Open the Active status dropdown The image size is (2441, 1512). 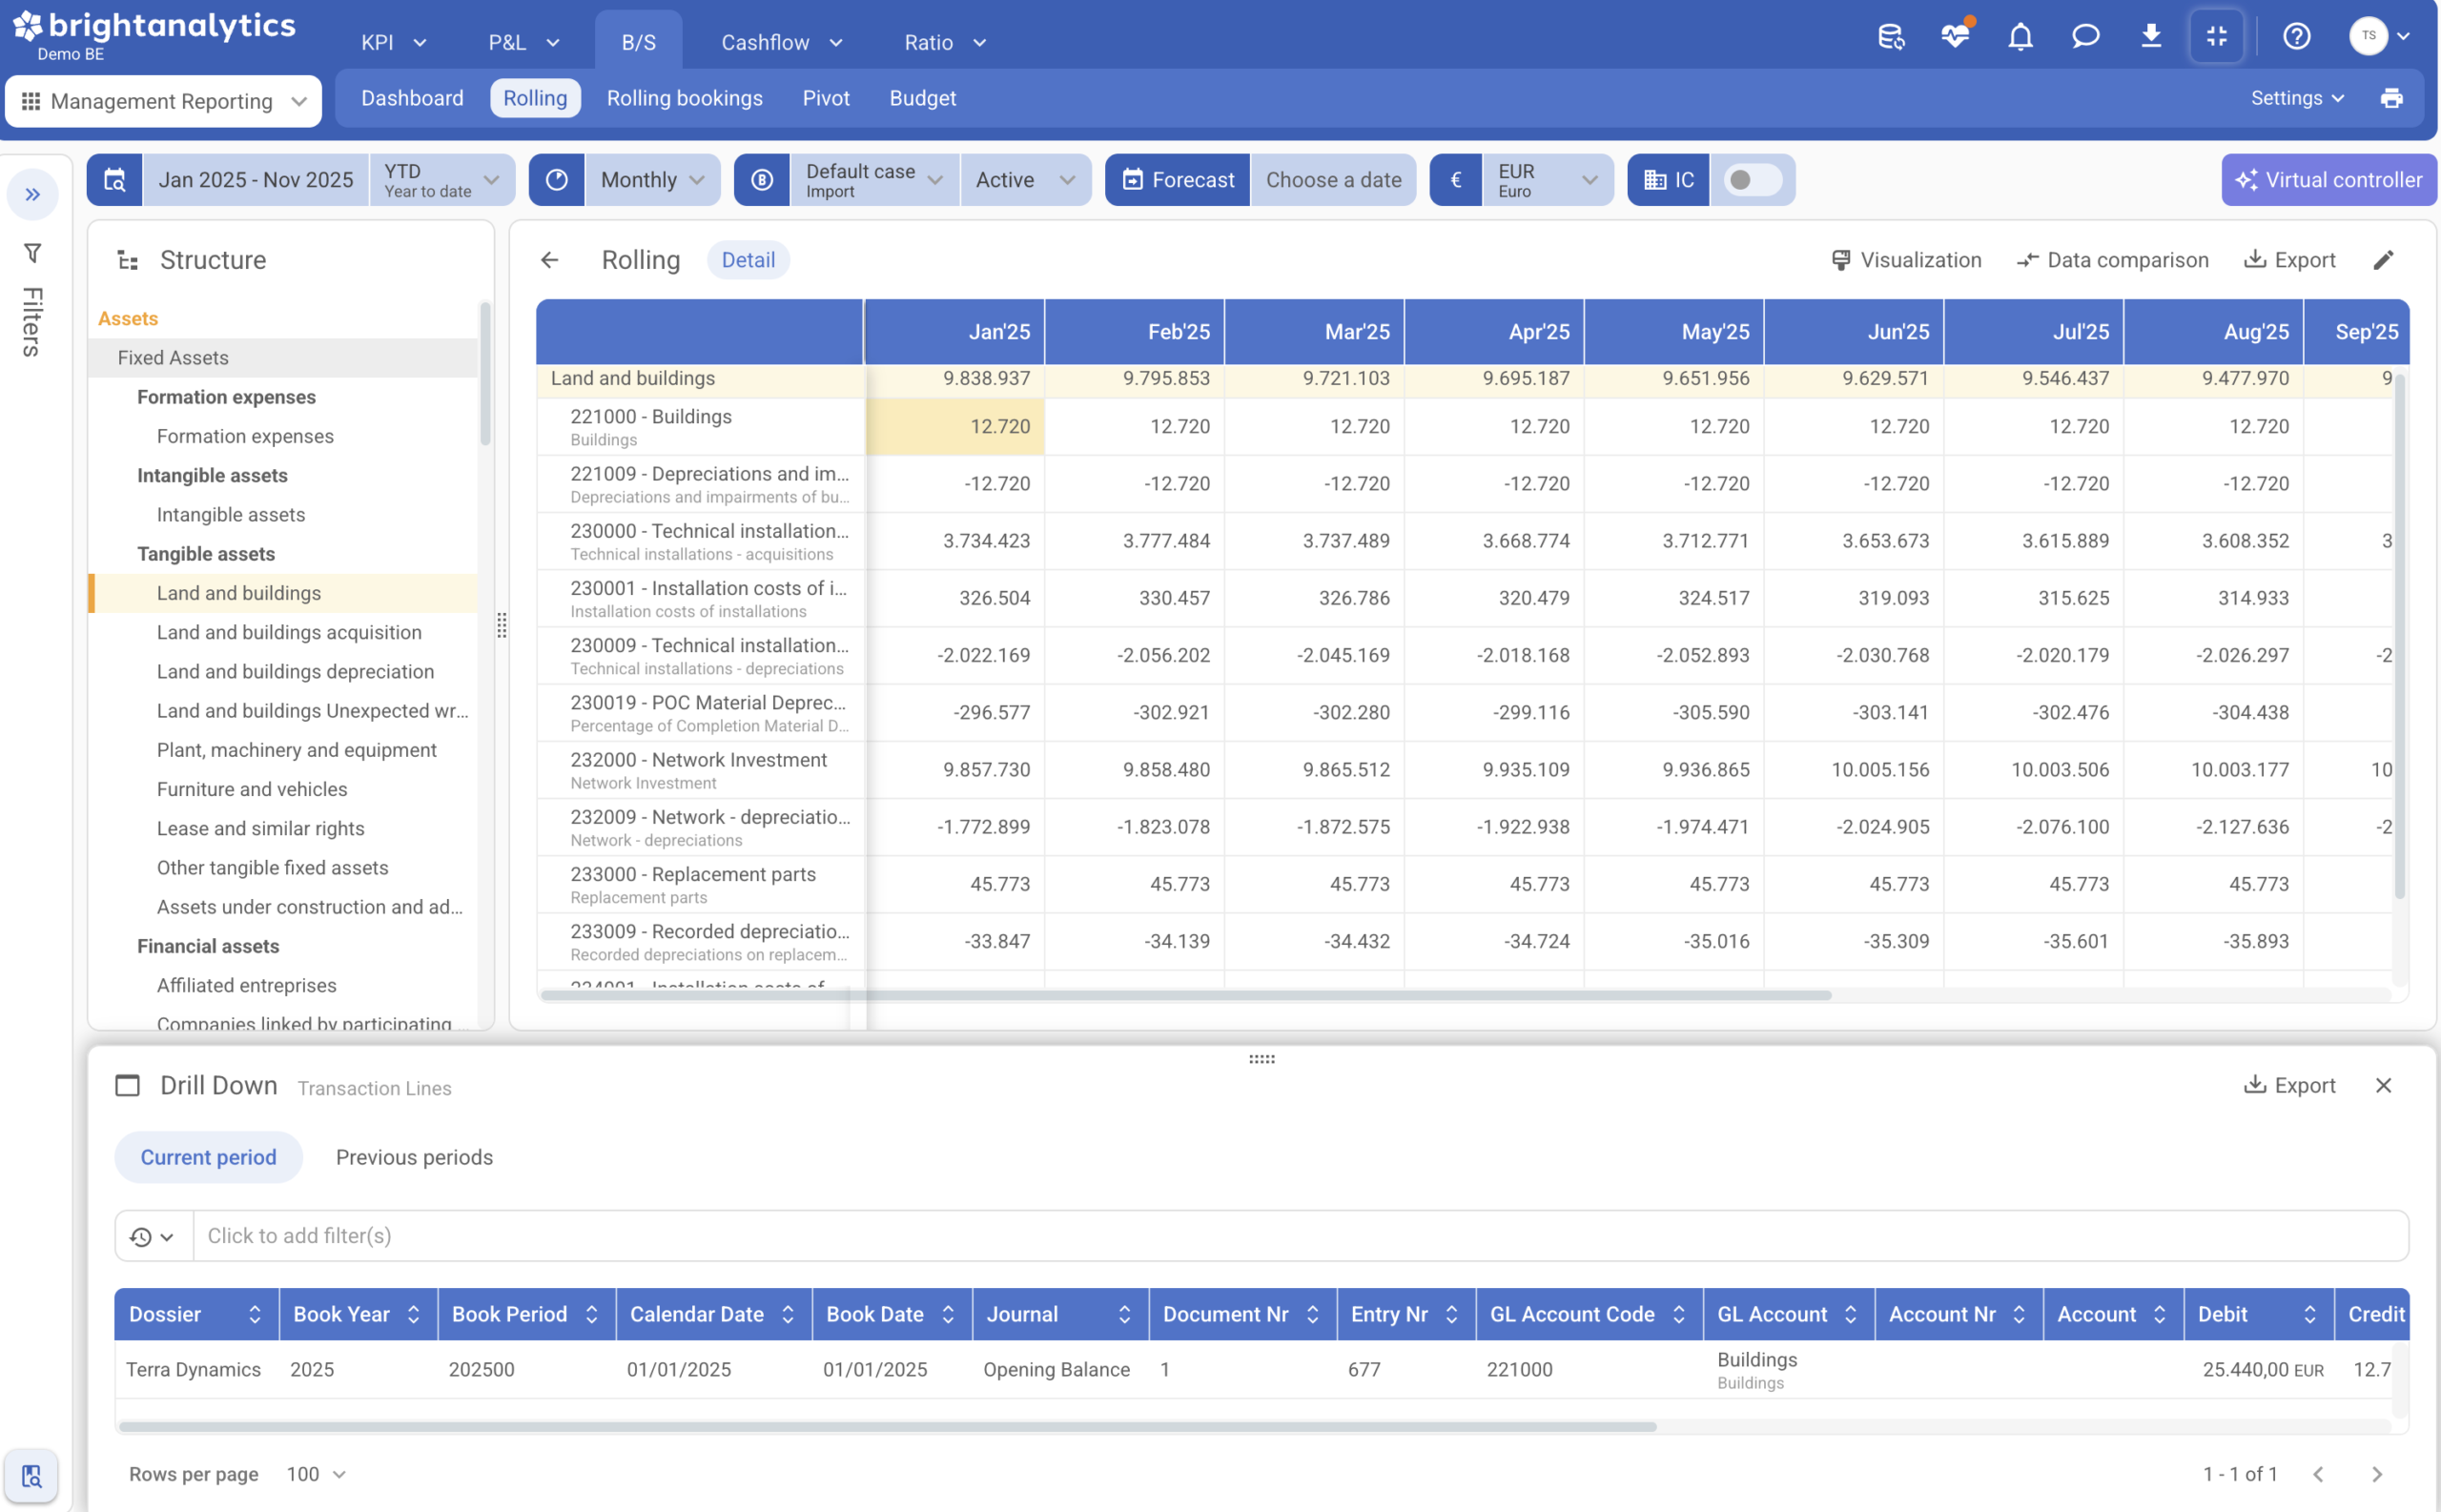(x=1025, y=180)
